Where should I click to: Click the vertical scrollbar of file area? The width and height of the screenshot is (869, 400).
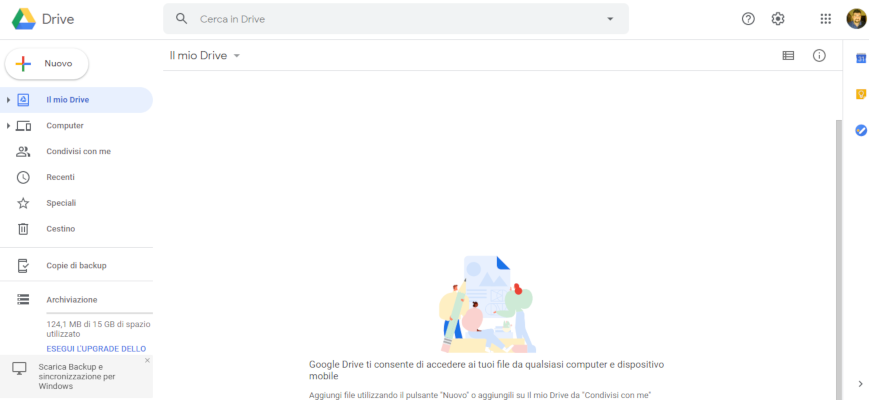[x=839, y=259]
